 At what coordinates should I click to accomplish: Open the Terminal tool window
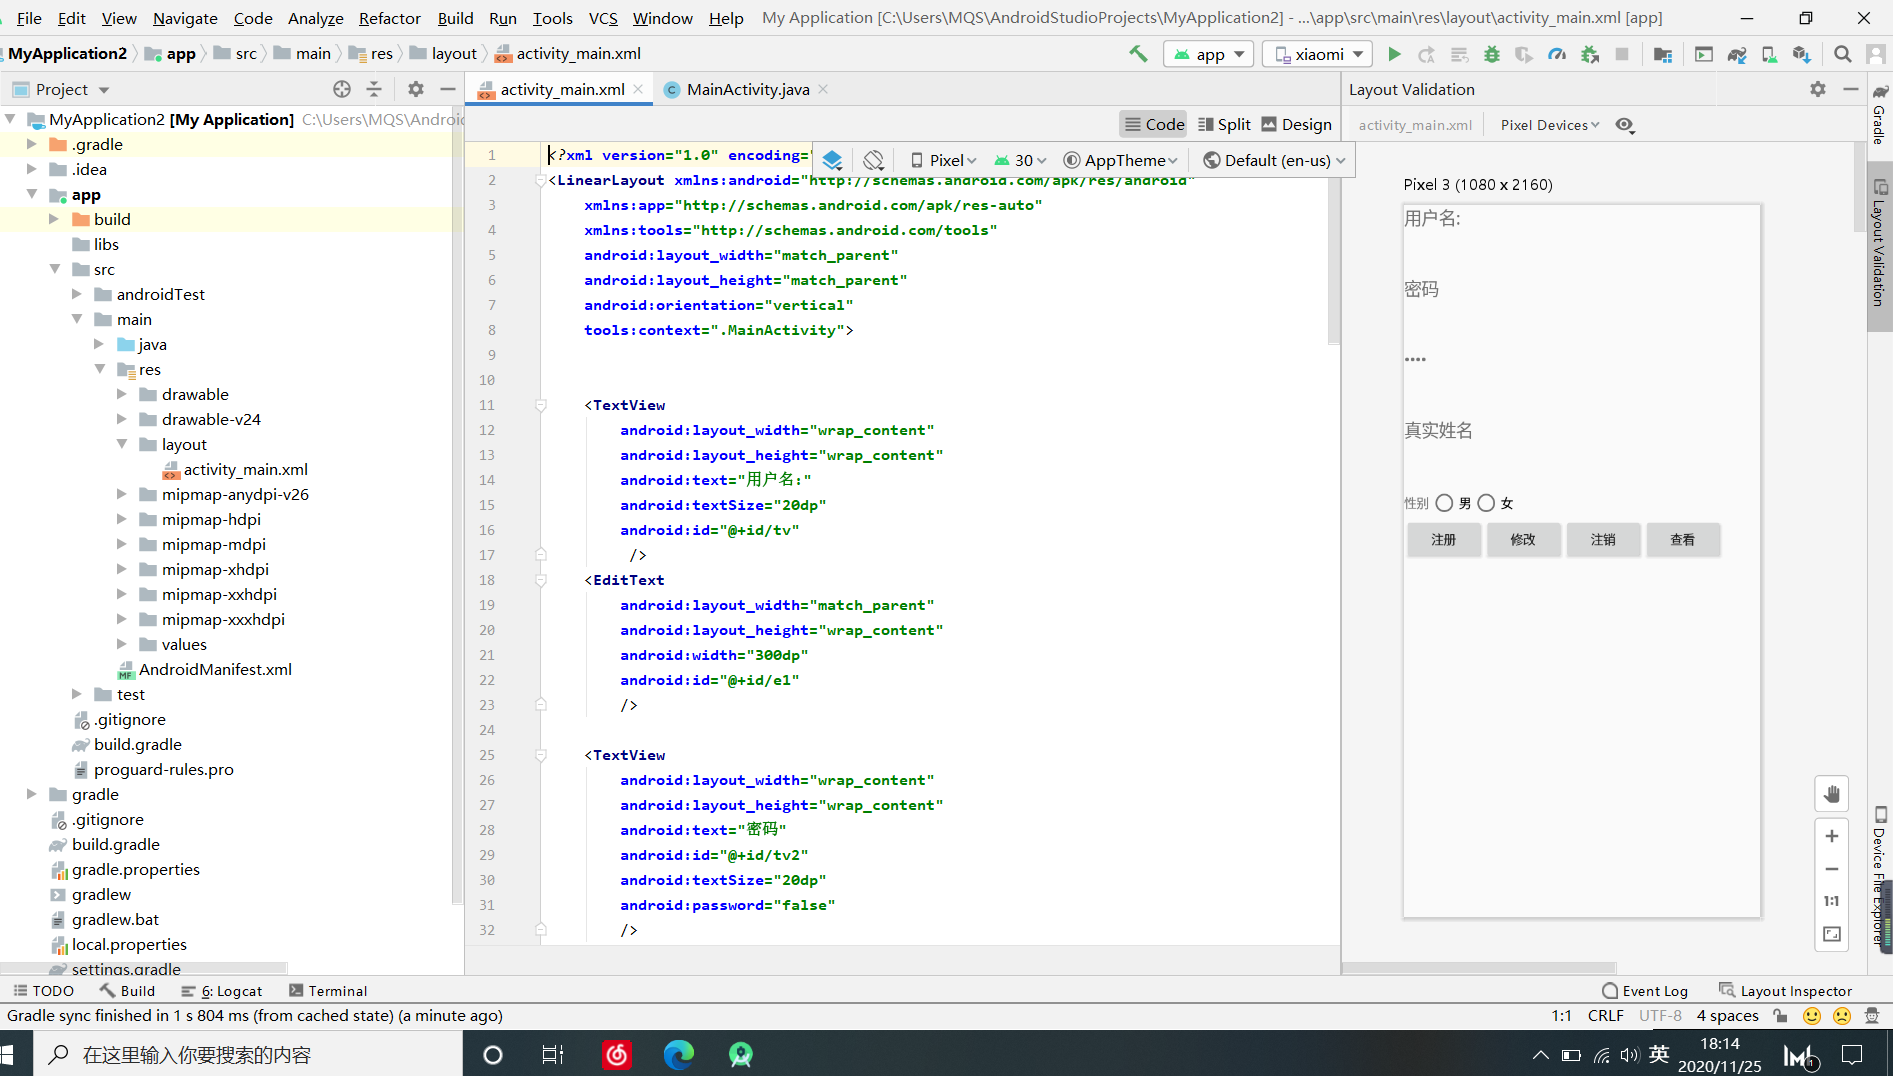tap(328, 991)
